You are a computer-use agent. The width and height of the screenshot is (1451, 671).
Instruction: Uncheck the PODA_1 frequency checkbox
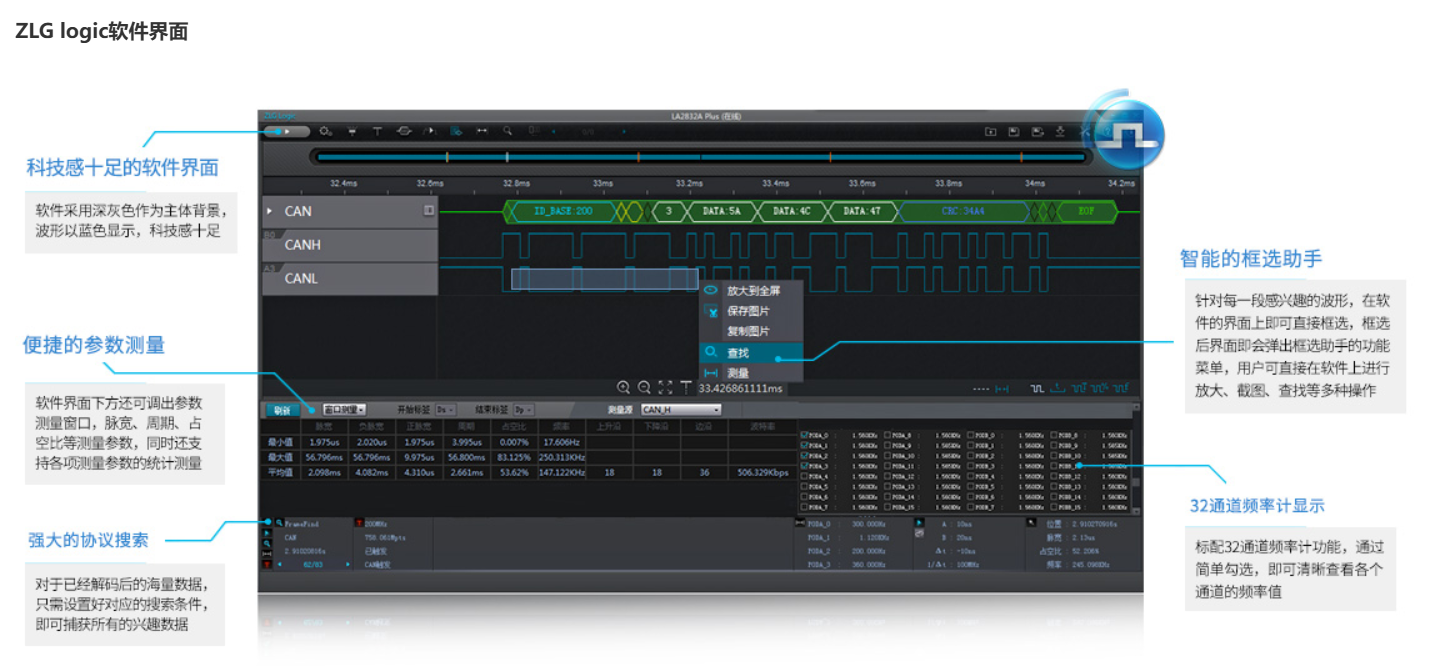point(804,446)
